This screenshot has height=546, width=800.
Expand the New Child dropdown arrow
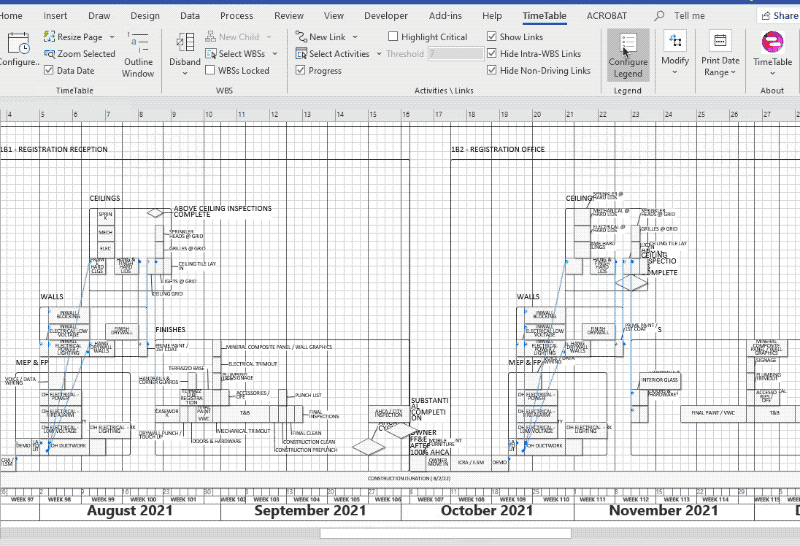tap(269, 37)
